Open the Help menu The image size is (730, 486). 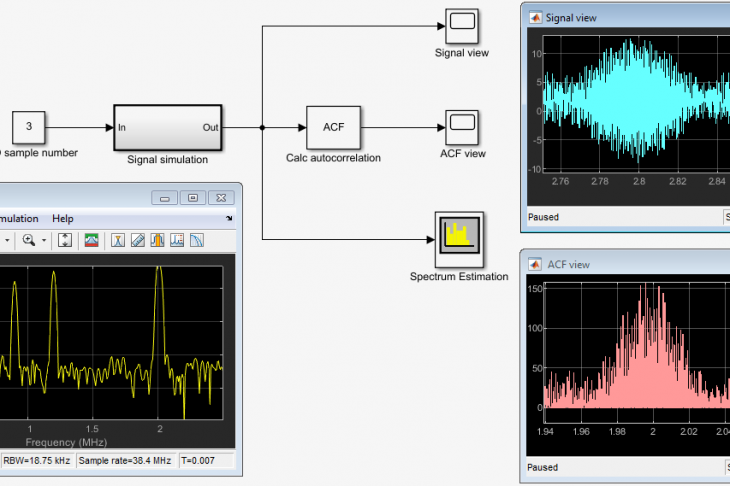click(63, 218)
